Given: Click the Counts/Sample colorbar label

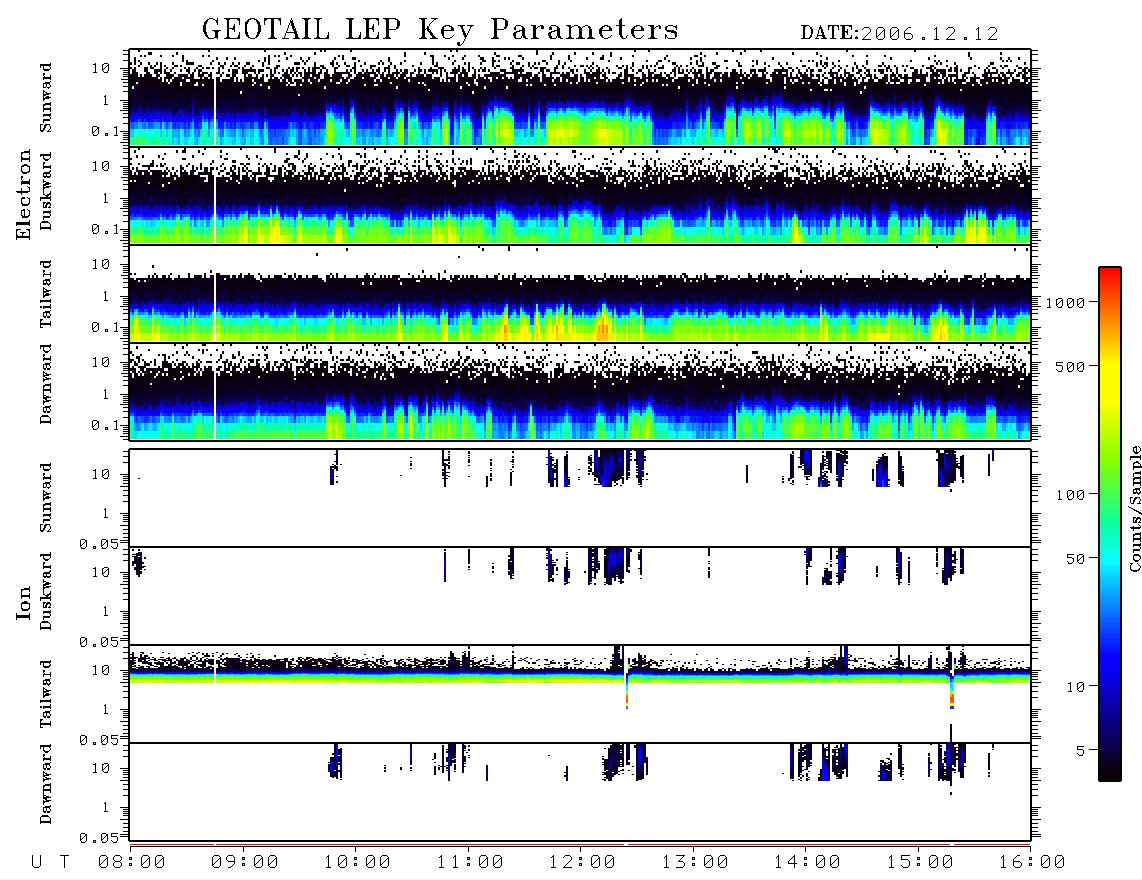Looking at the screenshot, I should 1134,508.
